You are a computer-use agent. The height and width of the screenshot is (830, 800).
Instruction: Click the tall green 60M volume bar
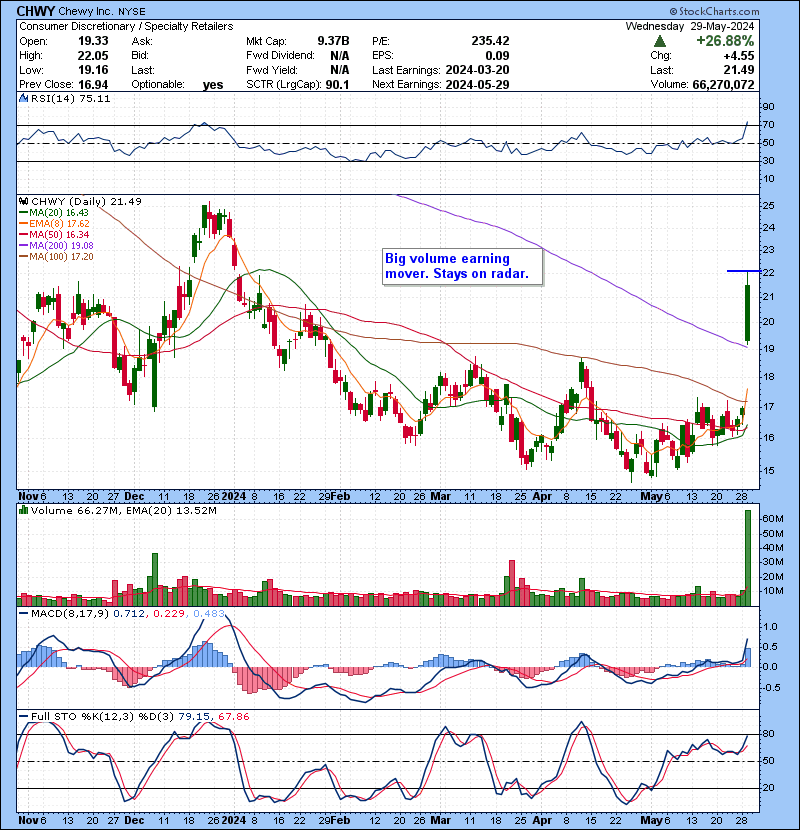click(x=748, y=558)
